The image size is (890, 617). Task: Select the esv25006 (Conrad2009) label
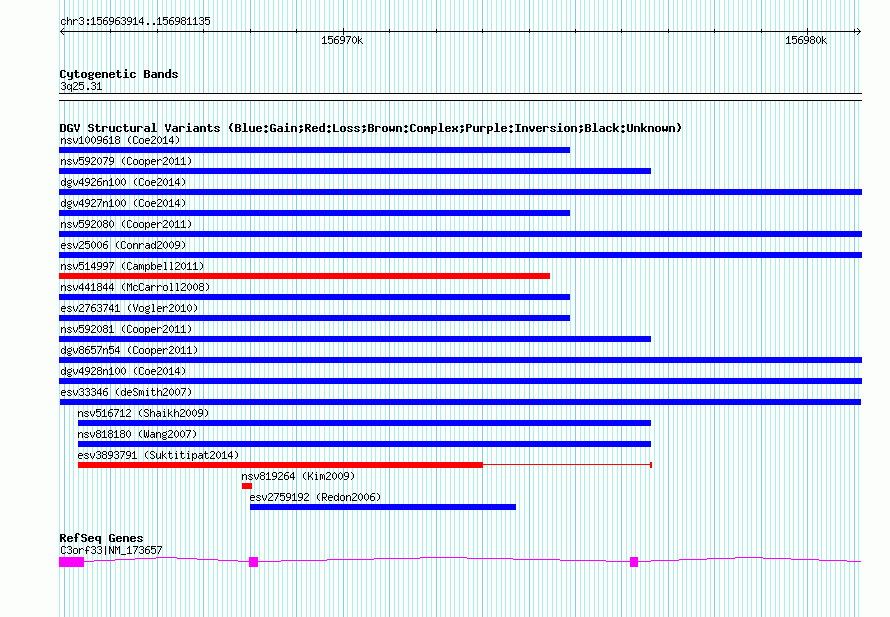pos(123,245)
